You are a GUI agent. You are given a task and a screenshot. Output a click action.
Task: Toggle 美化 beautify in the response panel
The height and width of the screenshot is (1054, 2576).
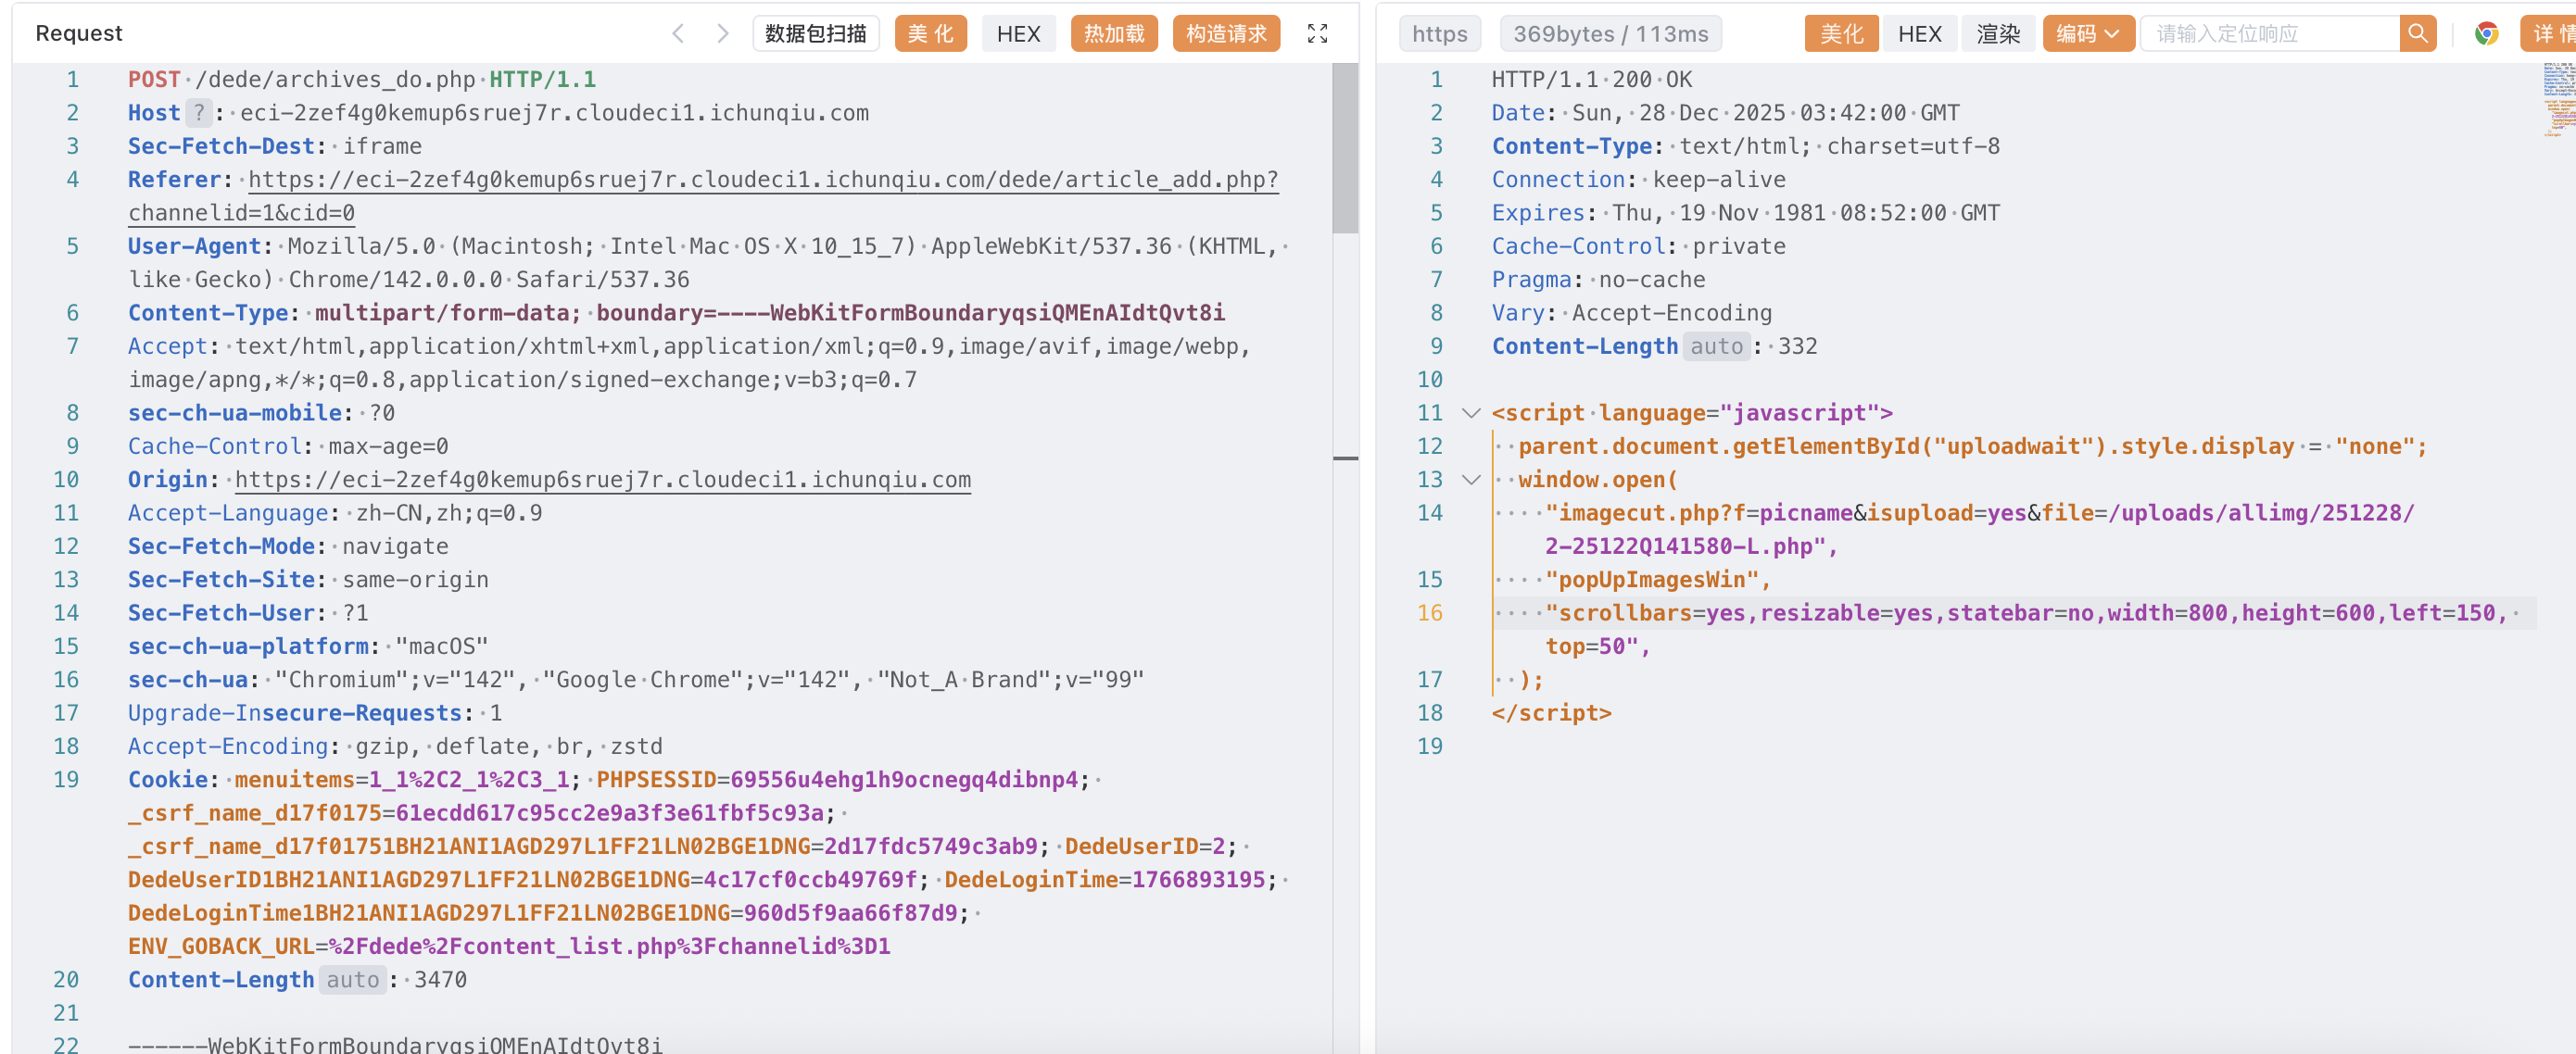point(1841,34)
